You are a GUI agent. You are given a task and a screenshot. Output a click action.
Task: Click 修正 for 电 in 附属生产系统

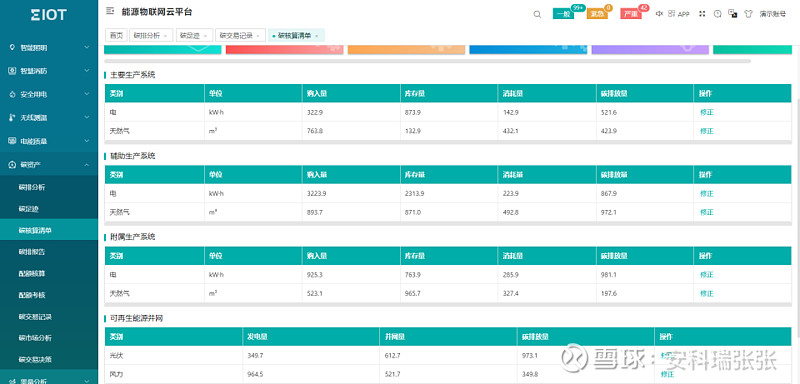(x=707, y=275)
